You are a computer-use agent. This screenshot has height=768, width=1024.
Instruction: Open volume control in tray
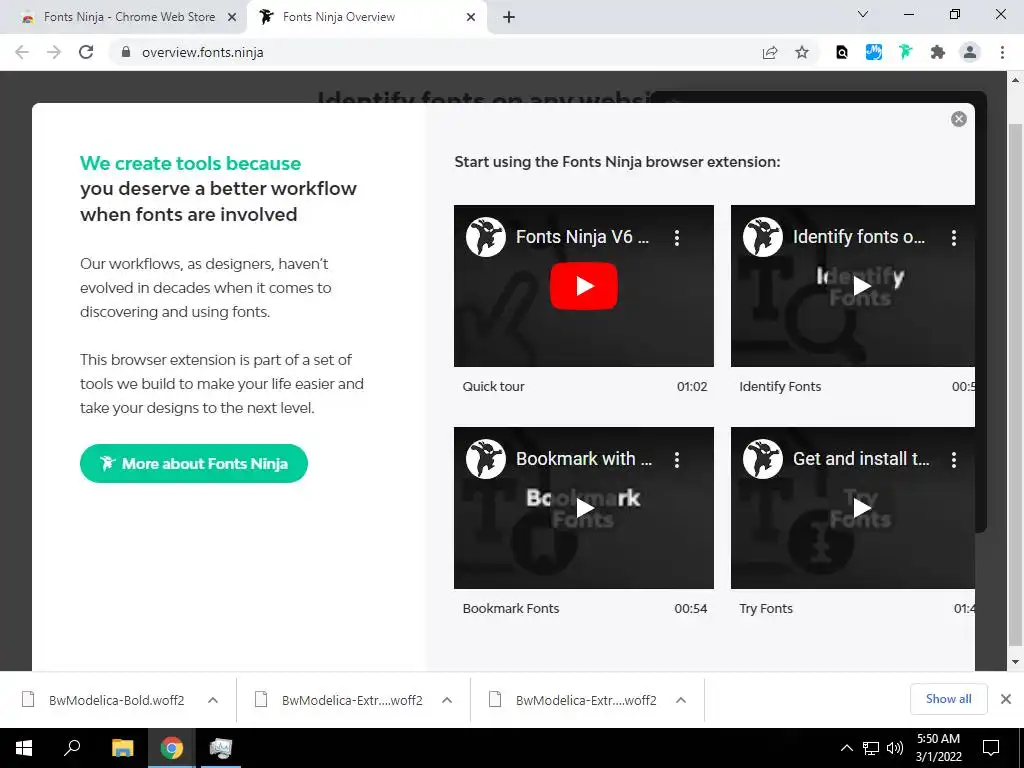895,748
